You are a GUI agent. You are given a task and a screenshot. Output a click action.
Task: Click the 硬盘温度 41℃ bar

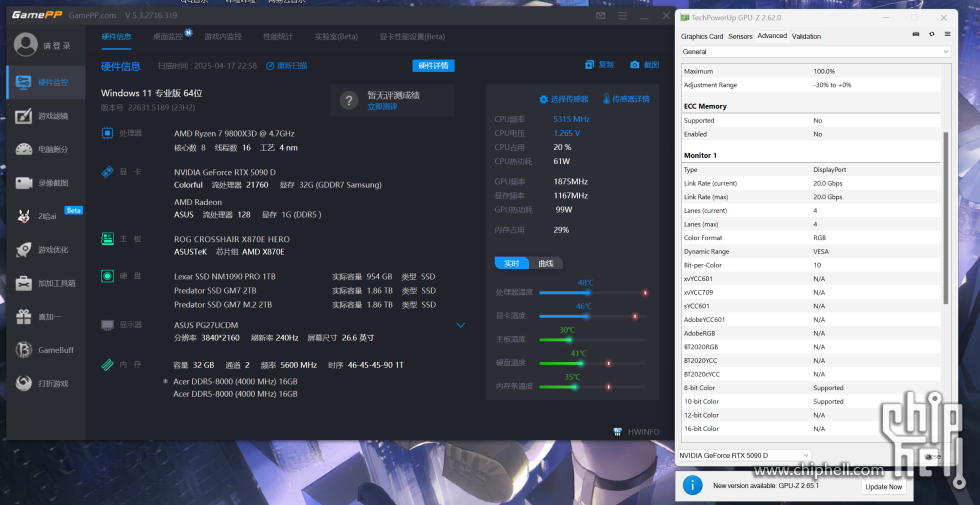tap(592, 363)
